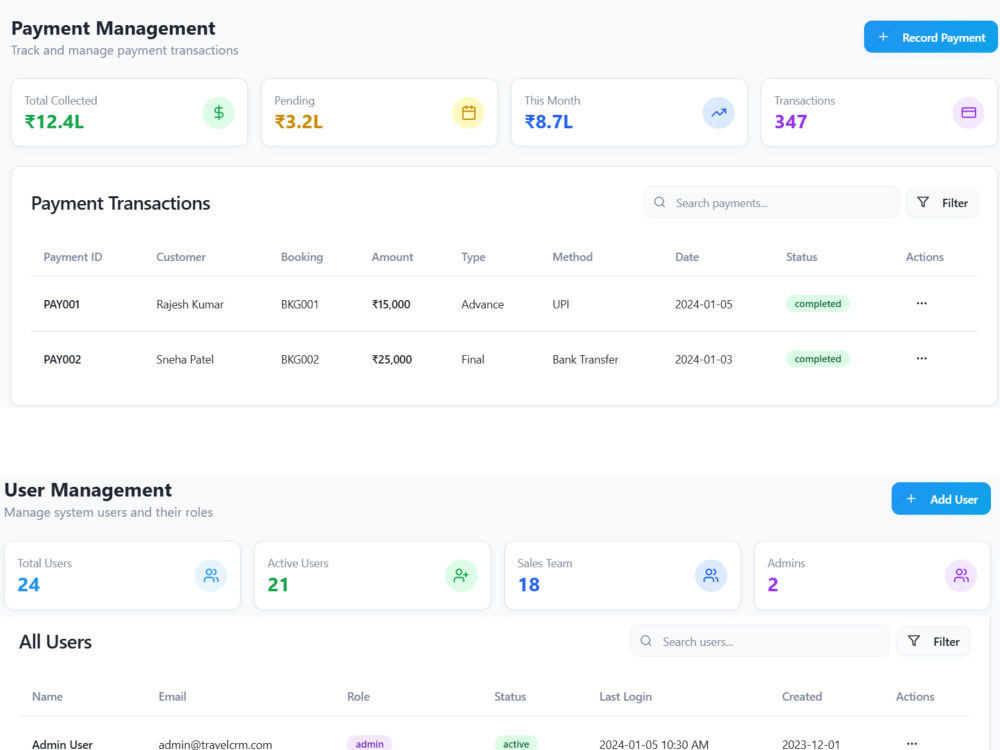Viewport: 1000px width, 750px height.
Task: Click booking BKG002
Action: coord(300,359)
